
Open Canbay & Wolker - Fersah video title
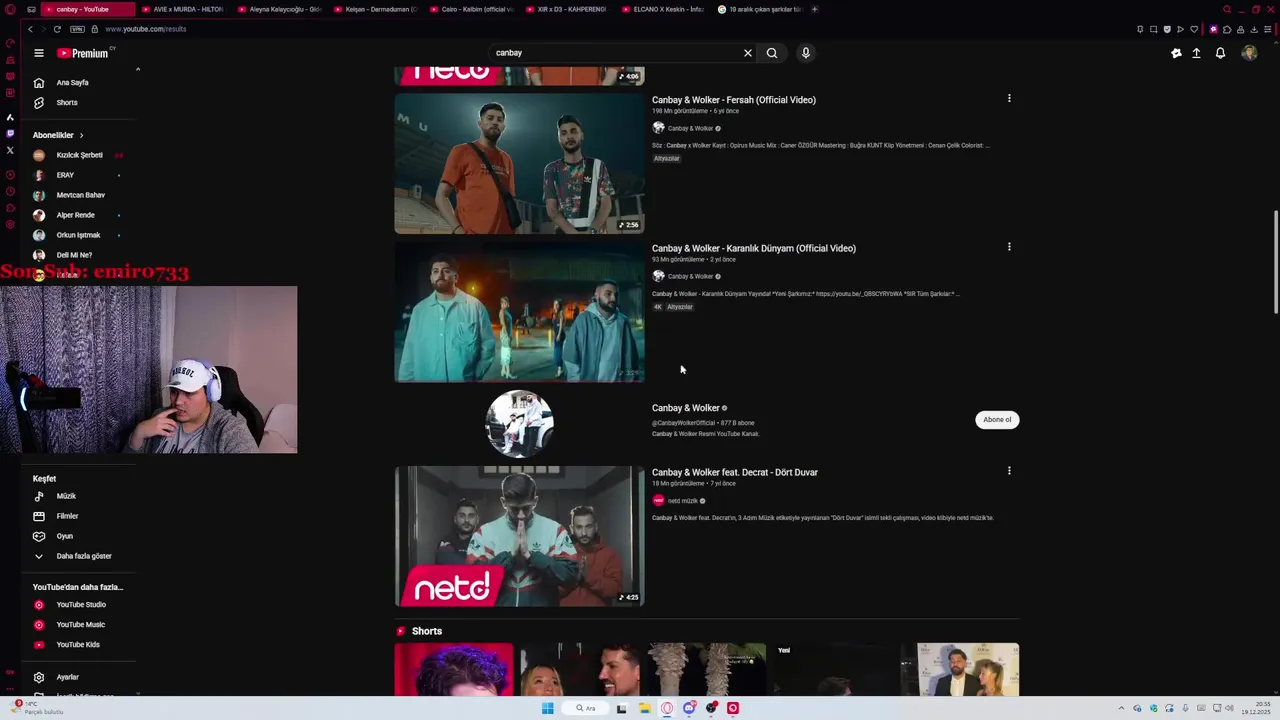(x=734, y=100)
